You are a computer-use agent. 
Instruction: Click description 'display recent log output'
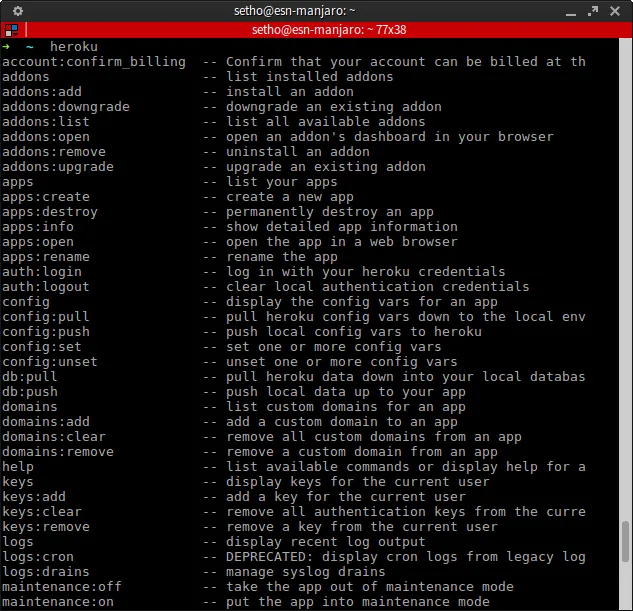[326, 542]
